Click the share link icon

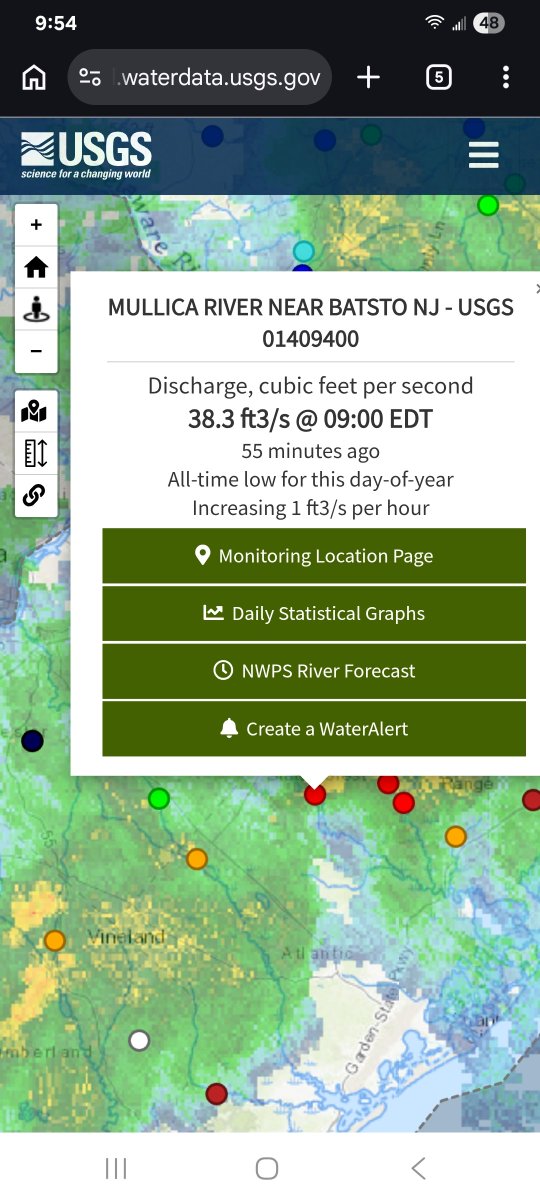pos(35,495)
